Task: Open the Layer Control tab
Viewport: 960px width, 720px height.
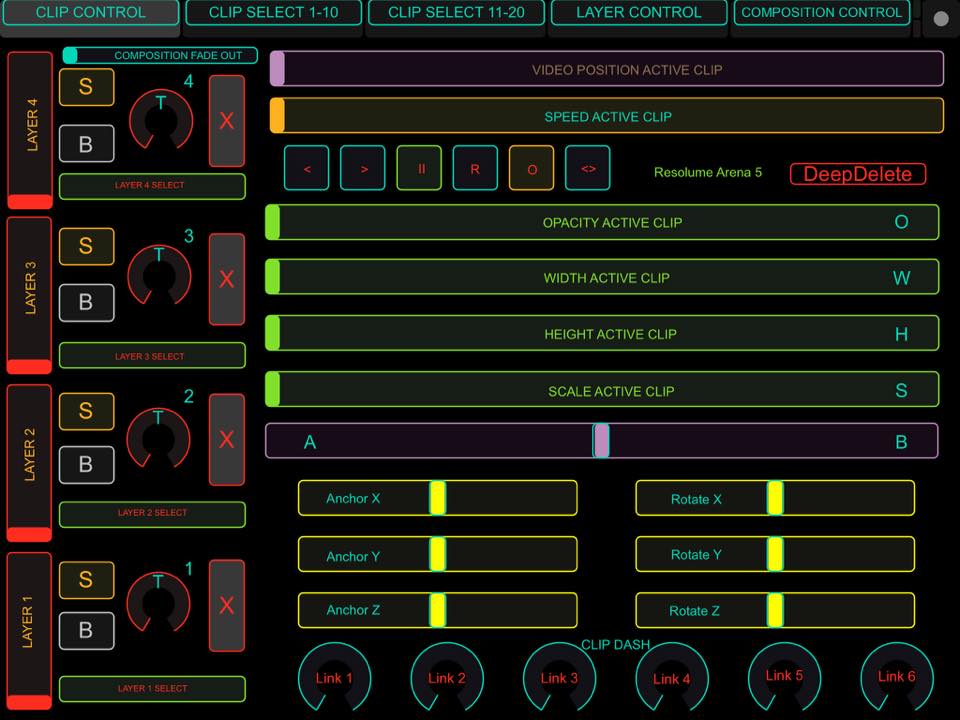Action: [x=638, y=13]
